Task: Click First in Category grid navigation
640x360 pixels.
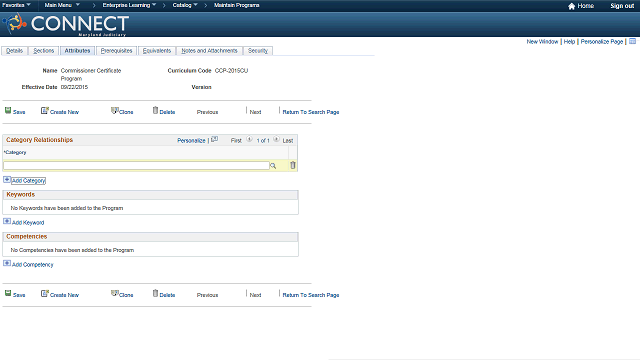Action: pos(236,140)
